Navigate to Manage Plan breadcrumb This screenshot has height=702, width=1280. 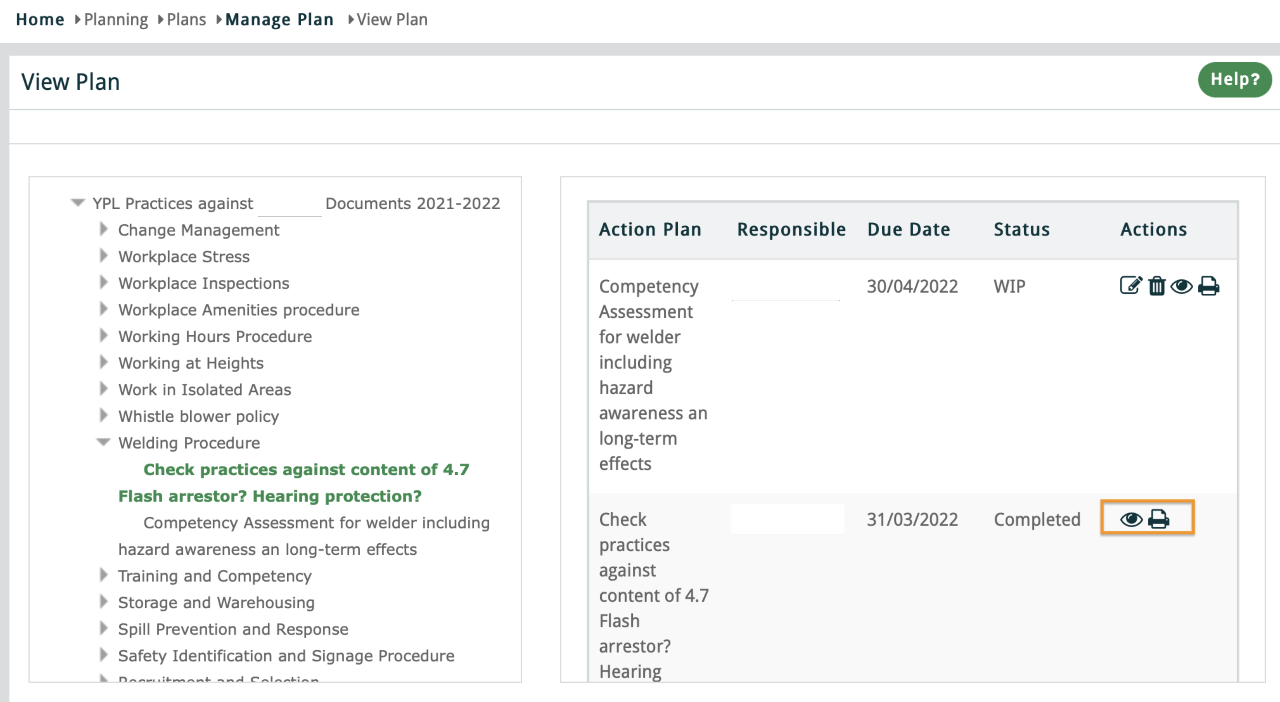[x=279, y=20]
